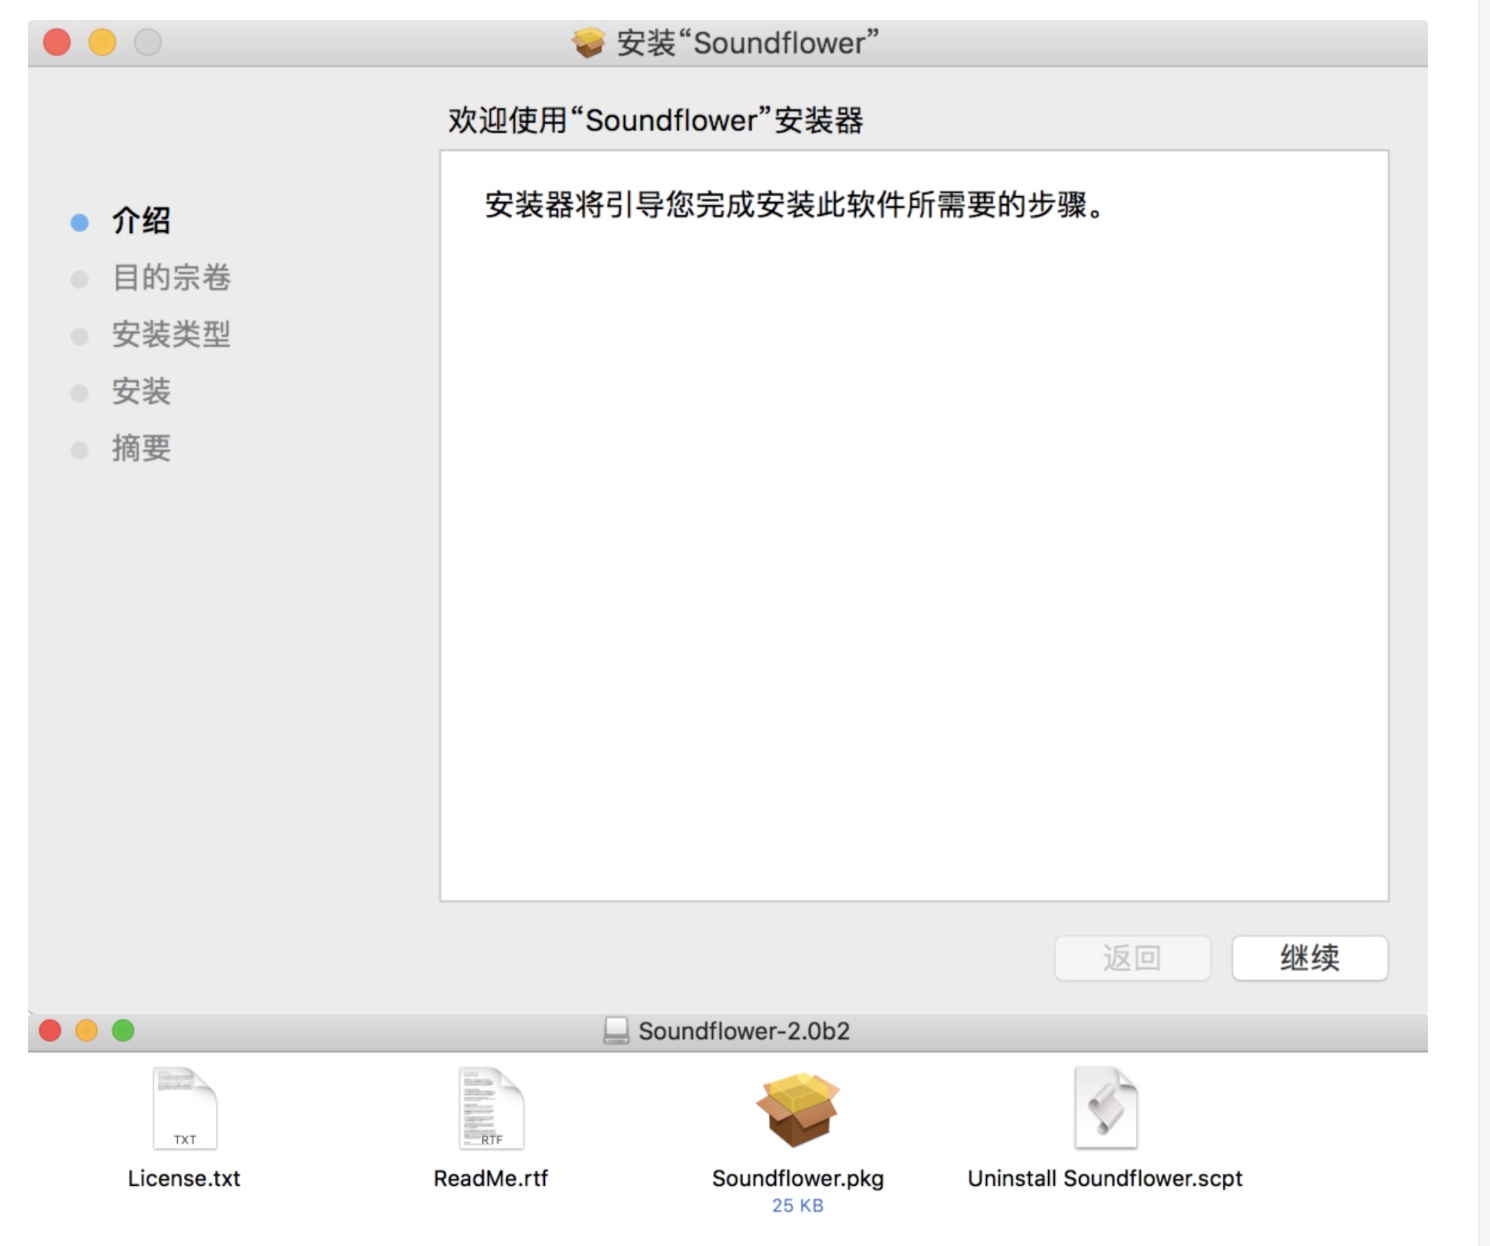Open the Soundflower.pkg package icon
Screen dimensions: 1490x1246
click(x=797, y=1109)
